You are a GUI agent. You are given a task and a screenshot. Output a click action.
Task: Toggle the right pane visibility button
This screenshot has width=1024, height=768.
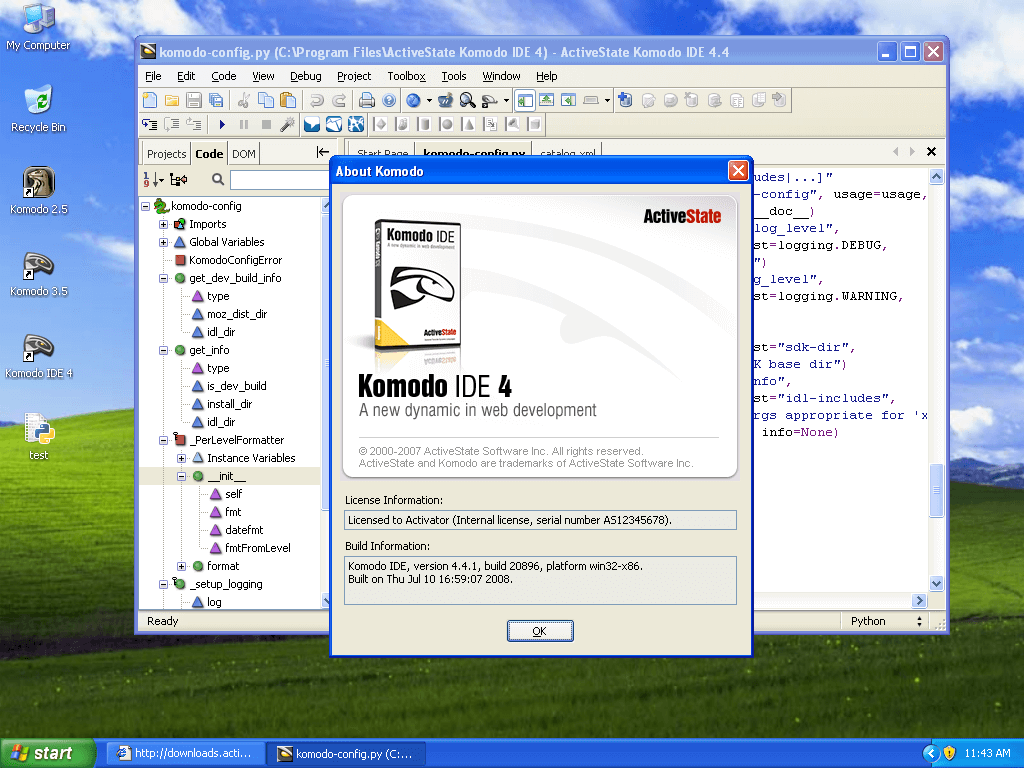pos(568,100)
